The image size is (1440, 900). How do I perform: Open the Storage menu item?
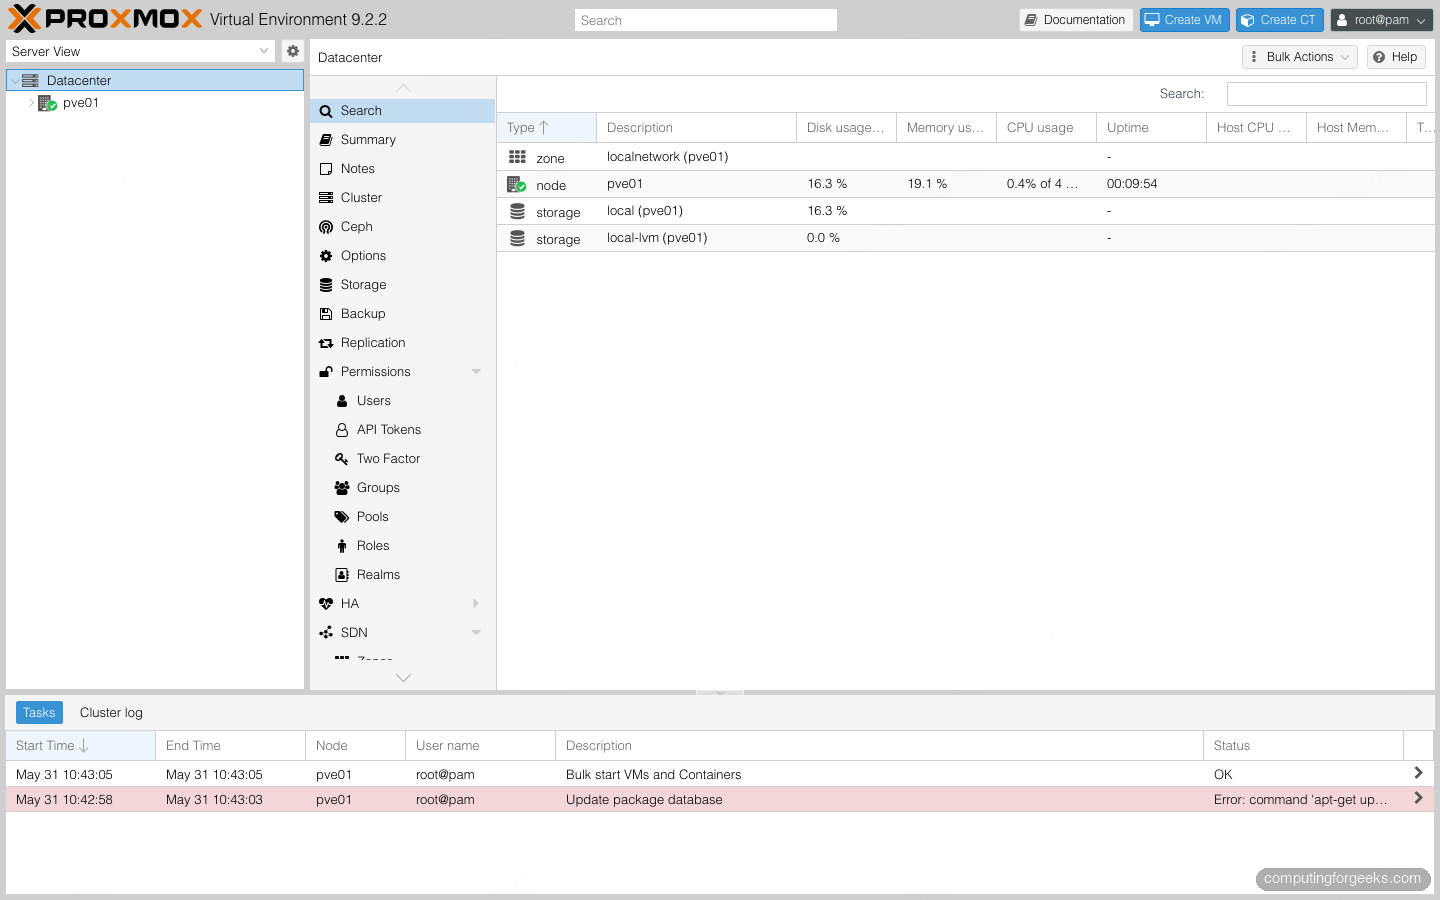(403, 285)
